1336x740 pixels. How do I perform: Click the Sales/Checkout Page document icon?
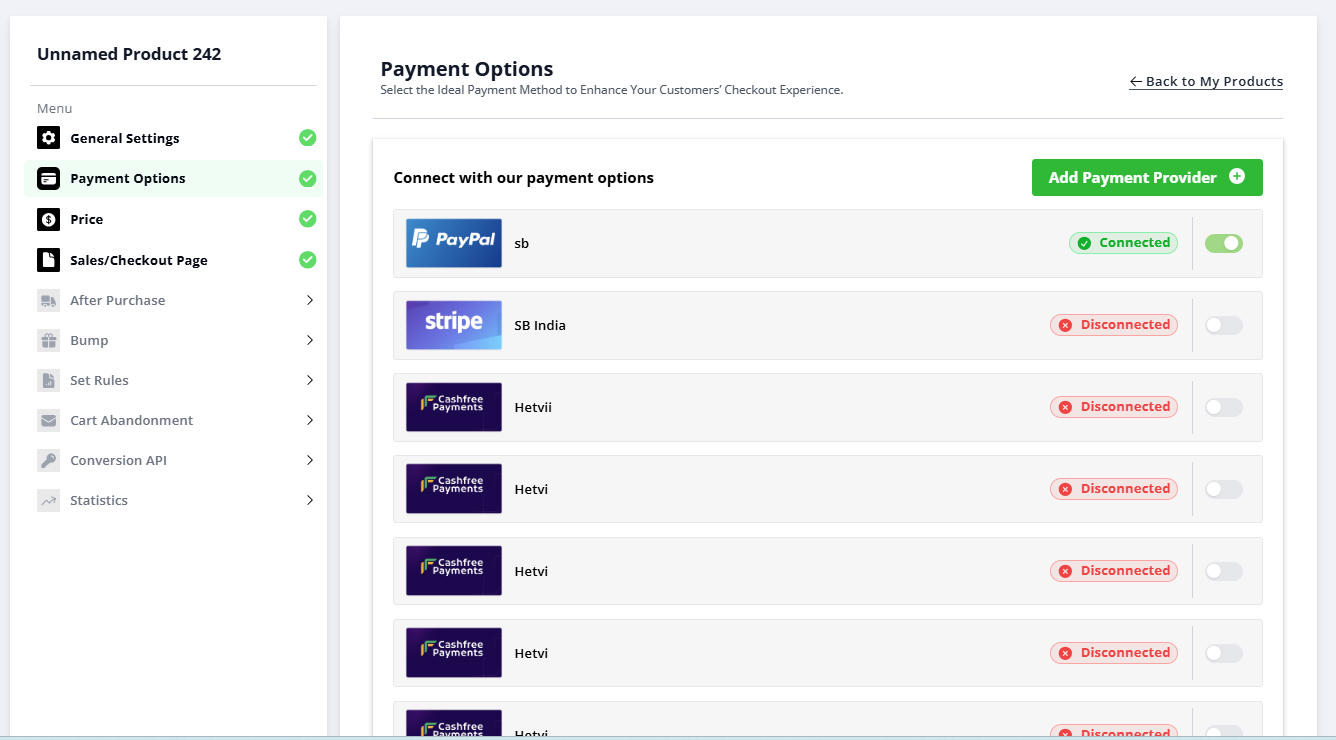[49, 260]
